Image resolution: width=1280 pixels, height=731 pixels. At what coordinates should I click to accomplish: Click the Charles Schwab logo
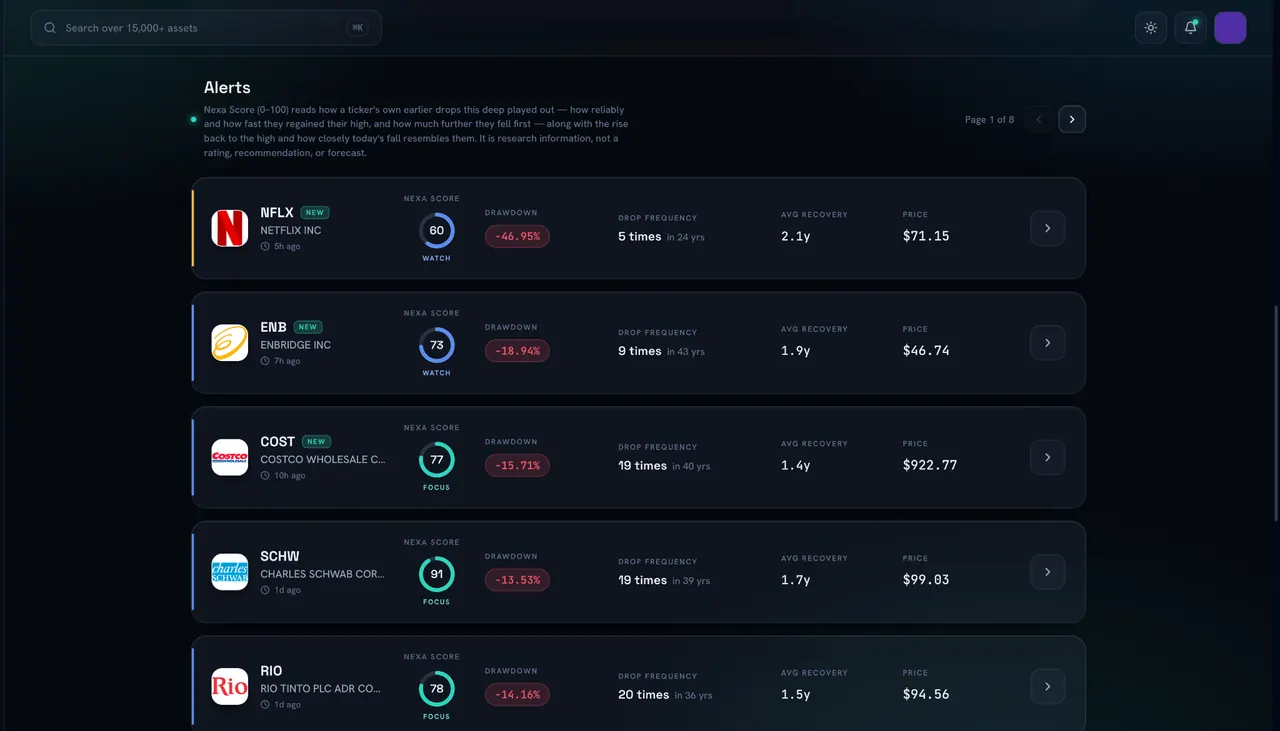tap(230, 572)
